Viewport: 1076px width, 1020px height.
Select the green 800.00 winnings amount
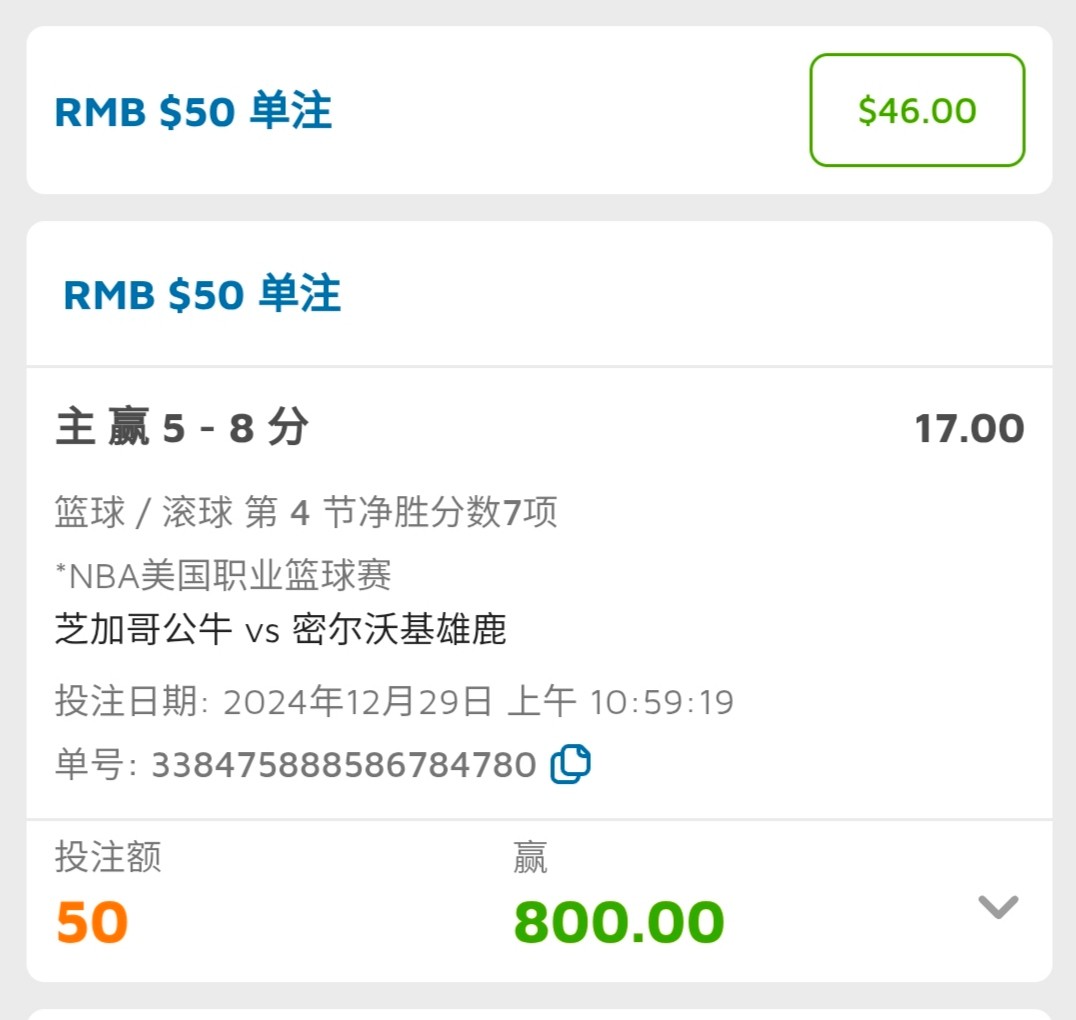click(619, 922)
